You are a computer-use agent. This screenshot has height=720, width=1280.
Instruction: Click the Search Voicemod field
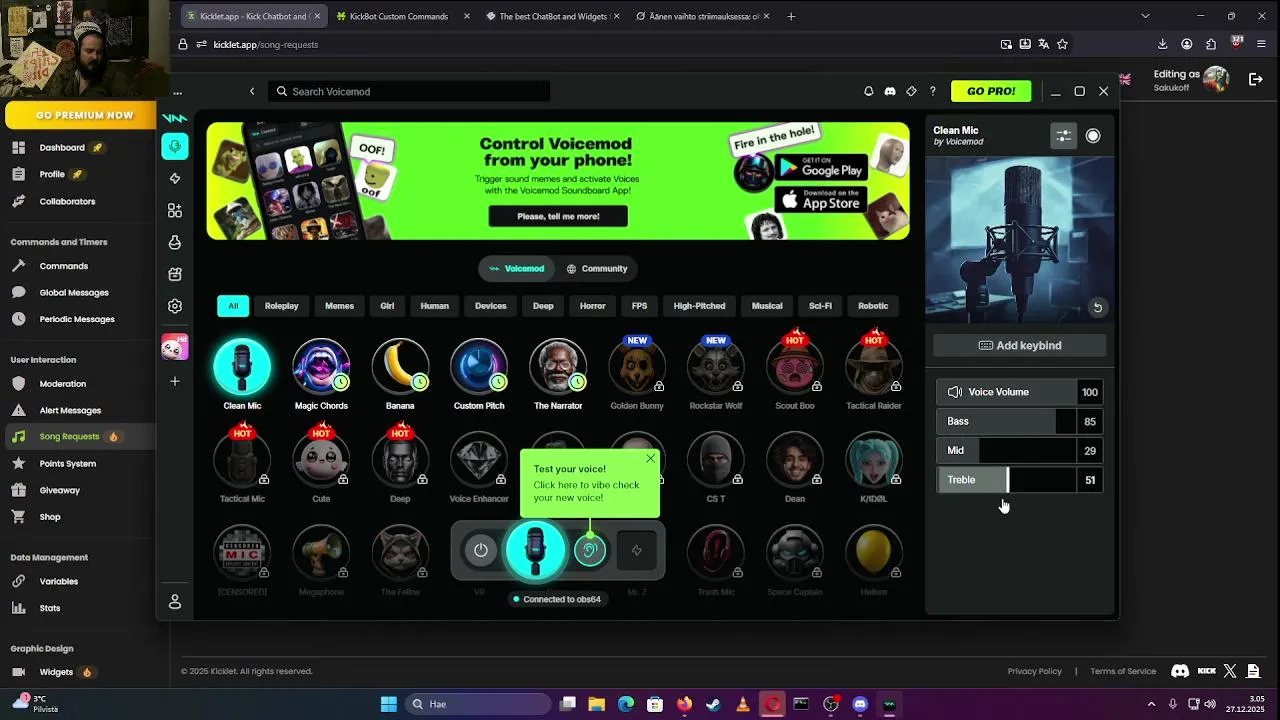(x=409, y=91)
